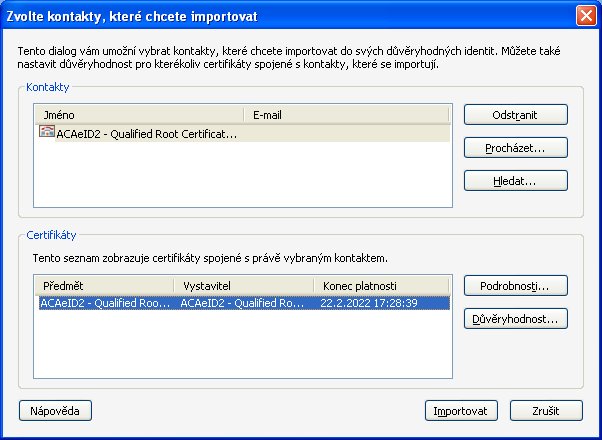
Task: Open Podrobnosti... certificate details
Action: [x=516, y=286]
